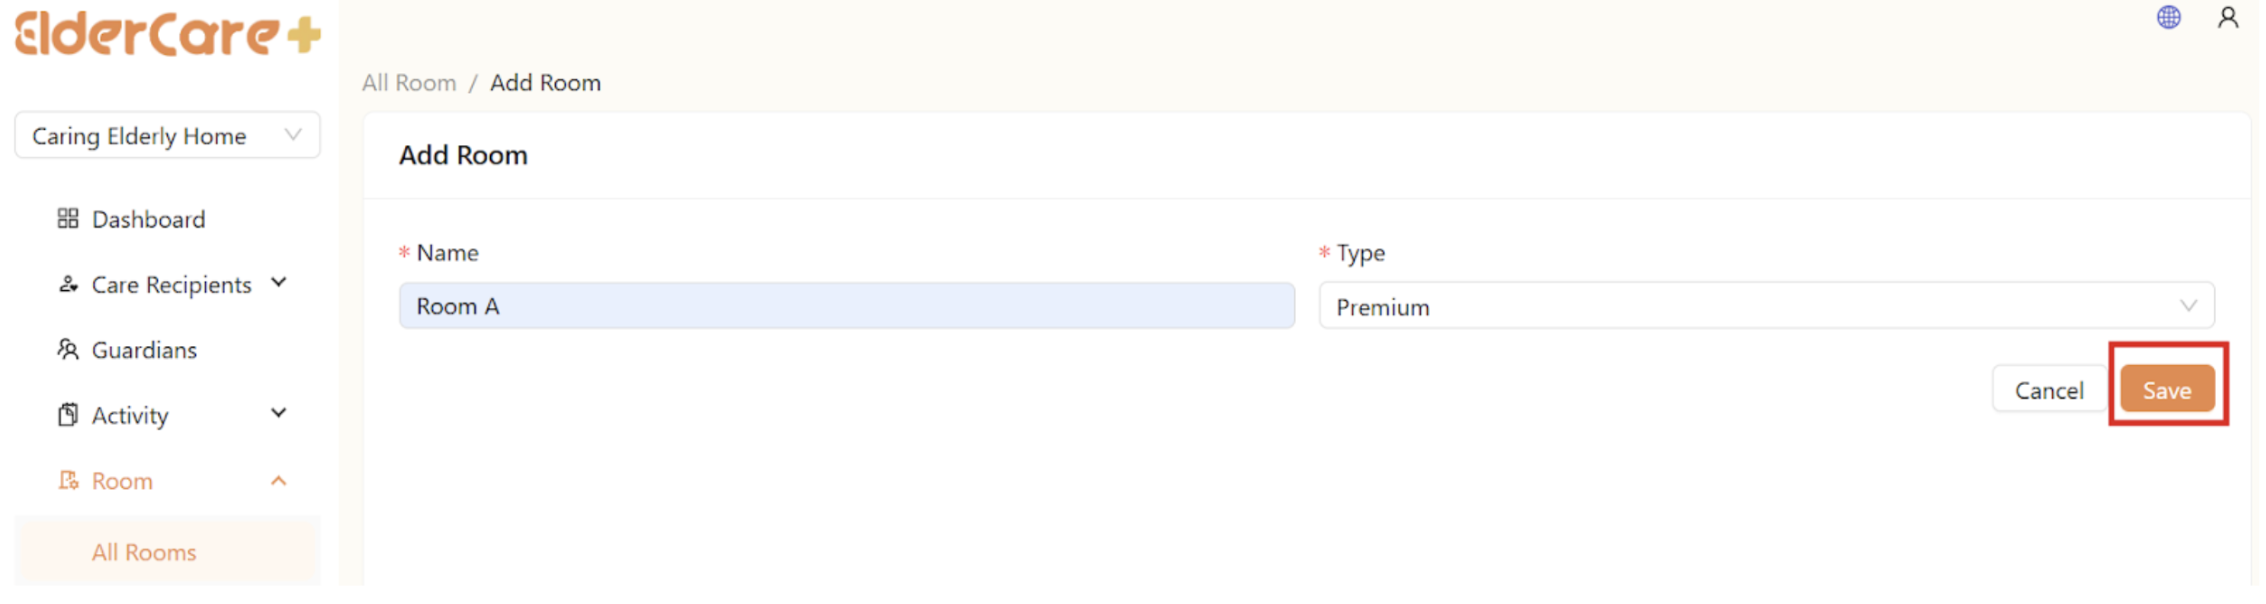The image size is (2266, 604).
Task: Go to the Dashboard menu item
Action: click(x=148, y=219)
